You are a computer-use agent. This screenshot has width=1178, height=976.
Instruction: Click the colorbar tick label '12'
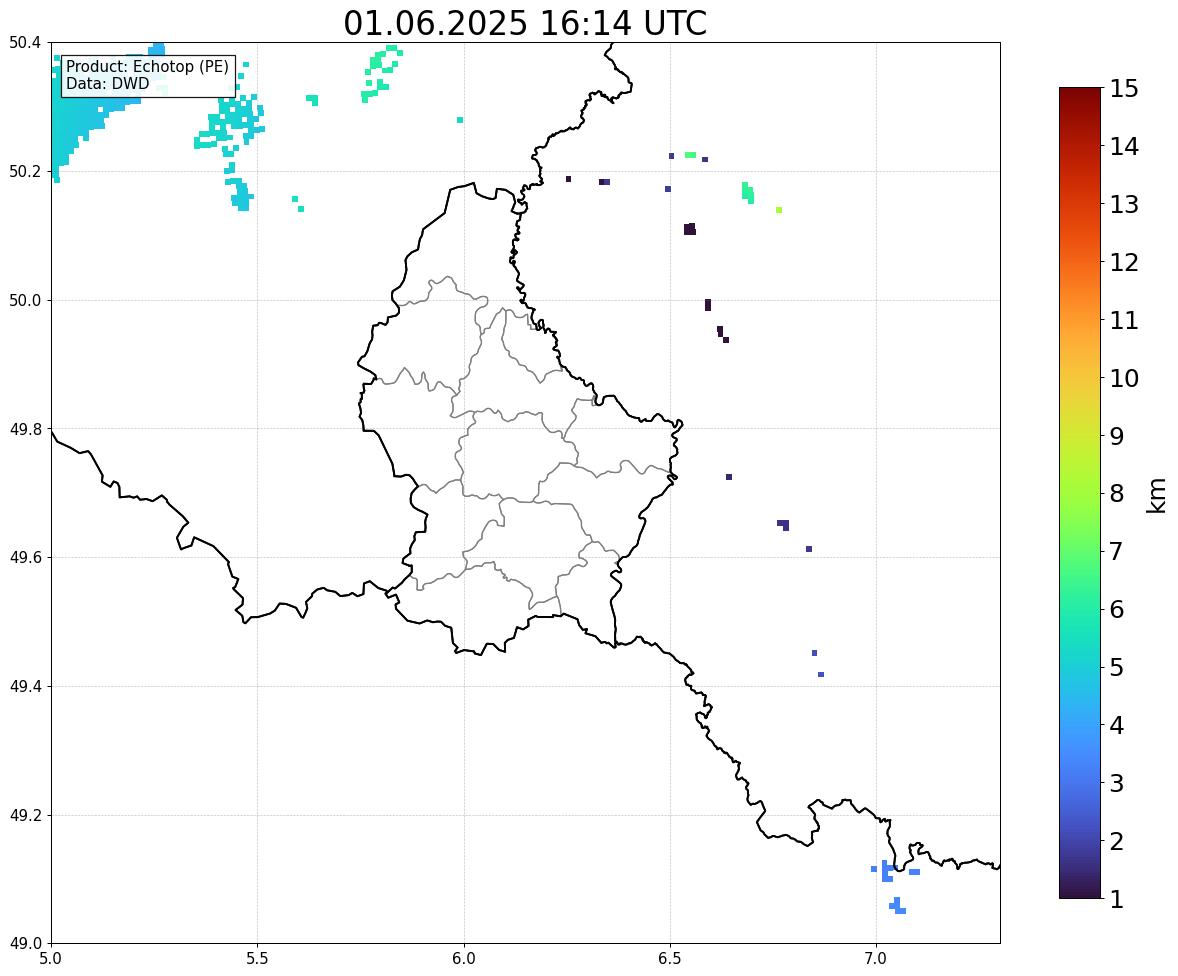1124,262
